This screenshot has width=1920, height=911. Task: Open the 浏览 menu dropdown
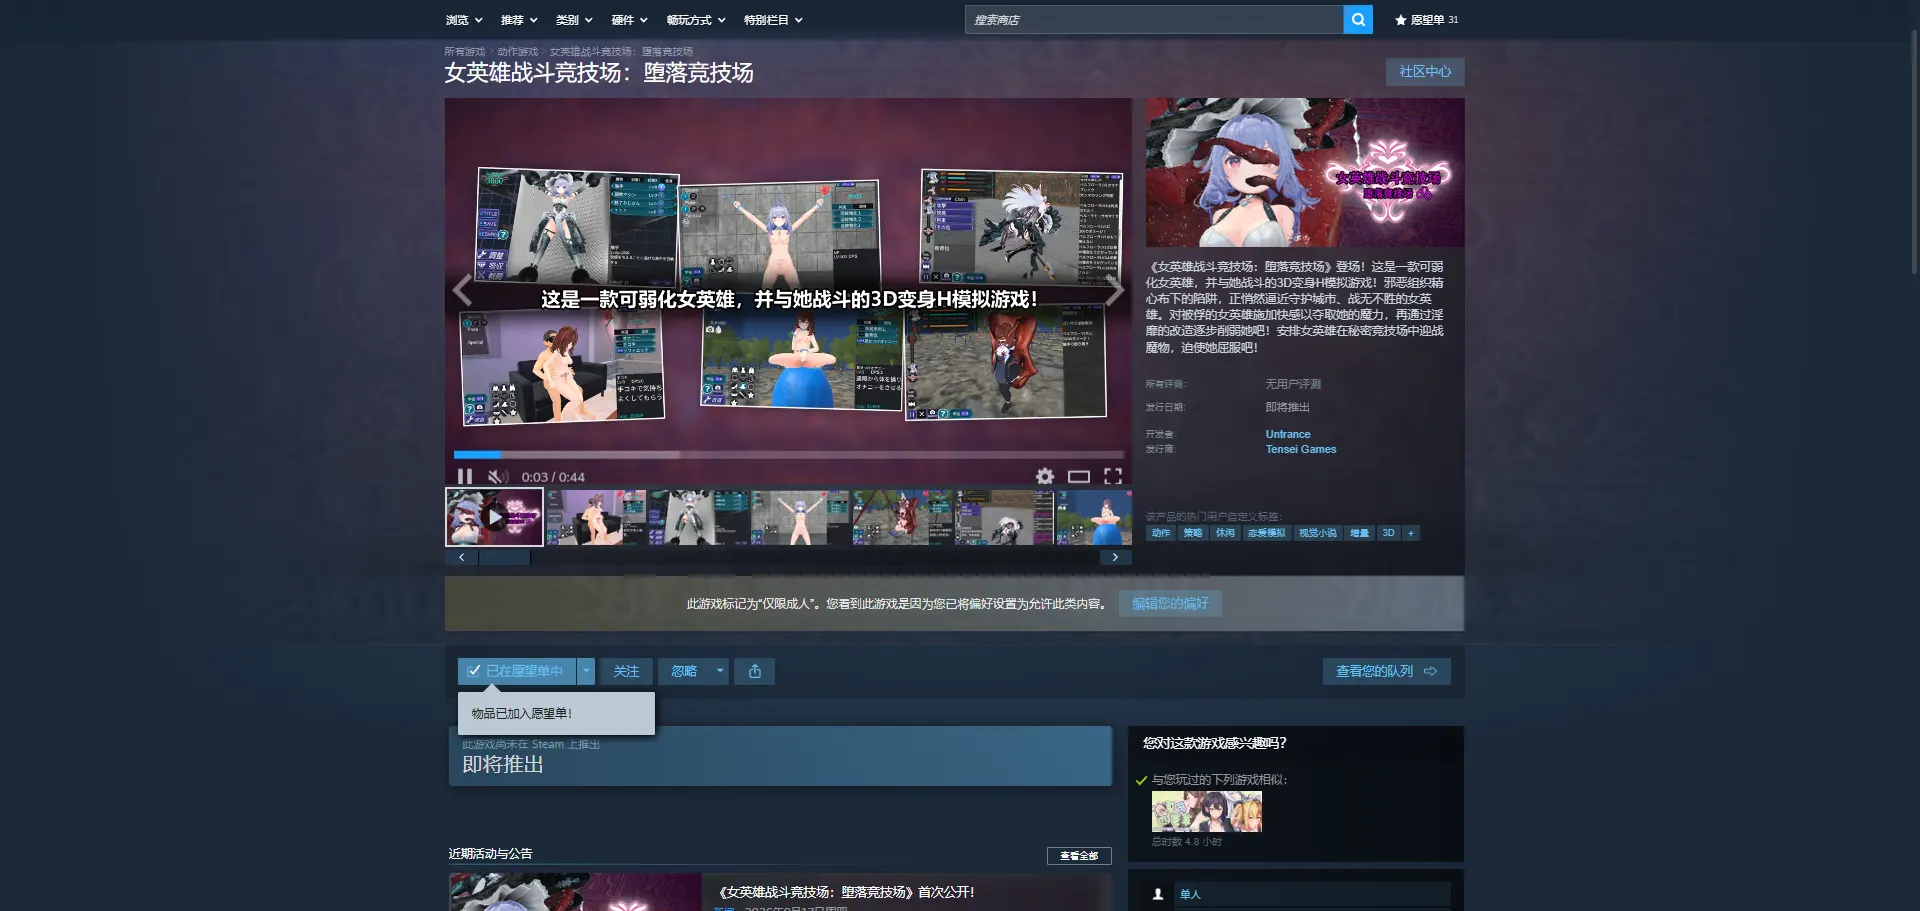click(x=464, y=20)
